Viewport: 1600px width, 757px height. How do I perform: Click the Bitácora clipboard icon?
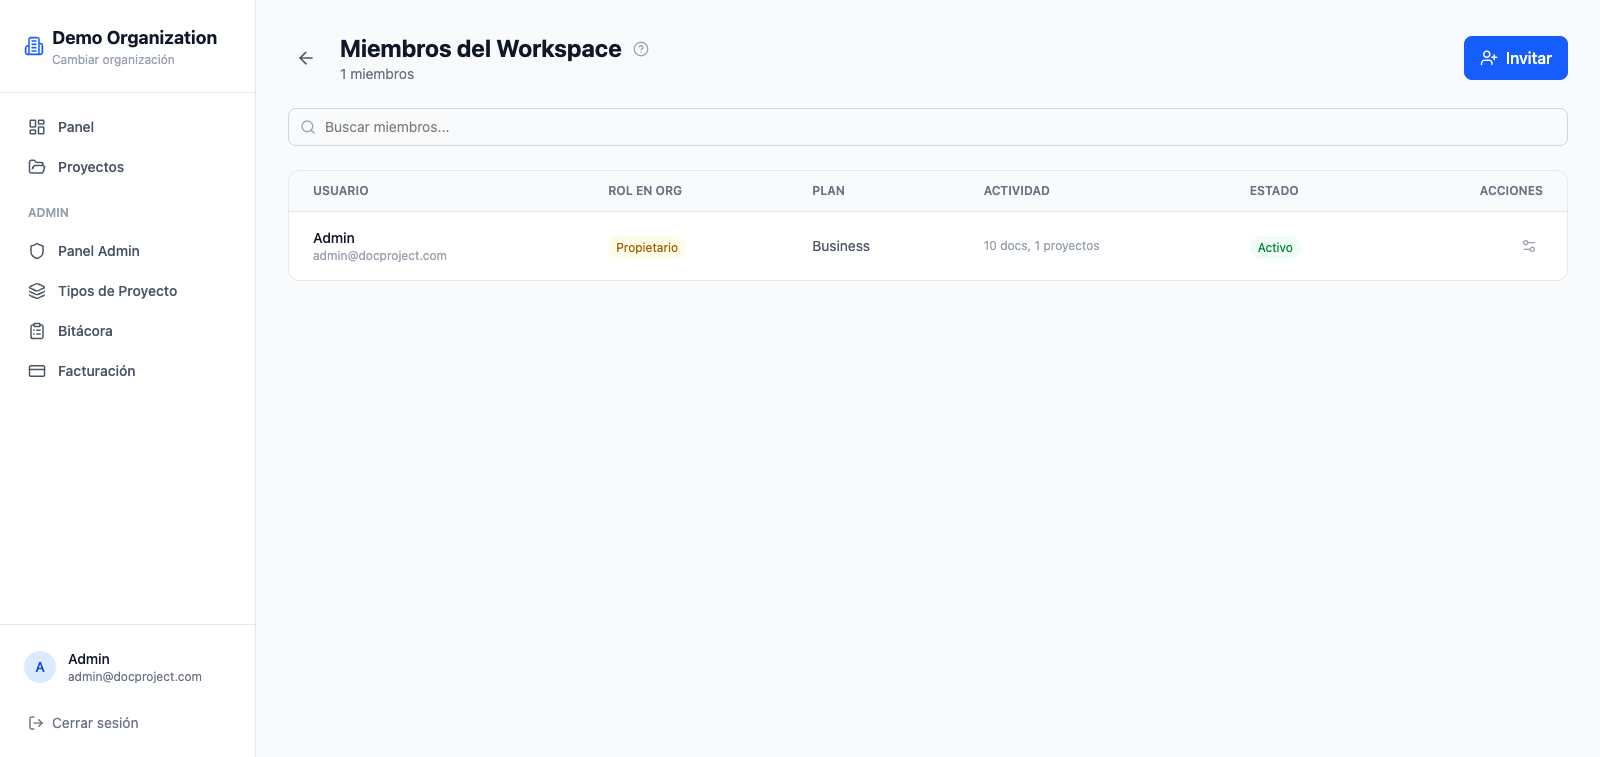[37, 331]
